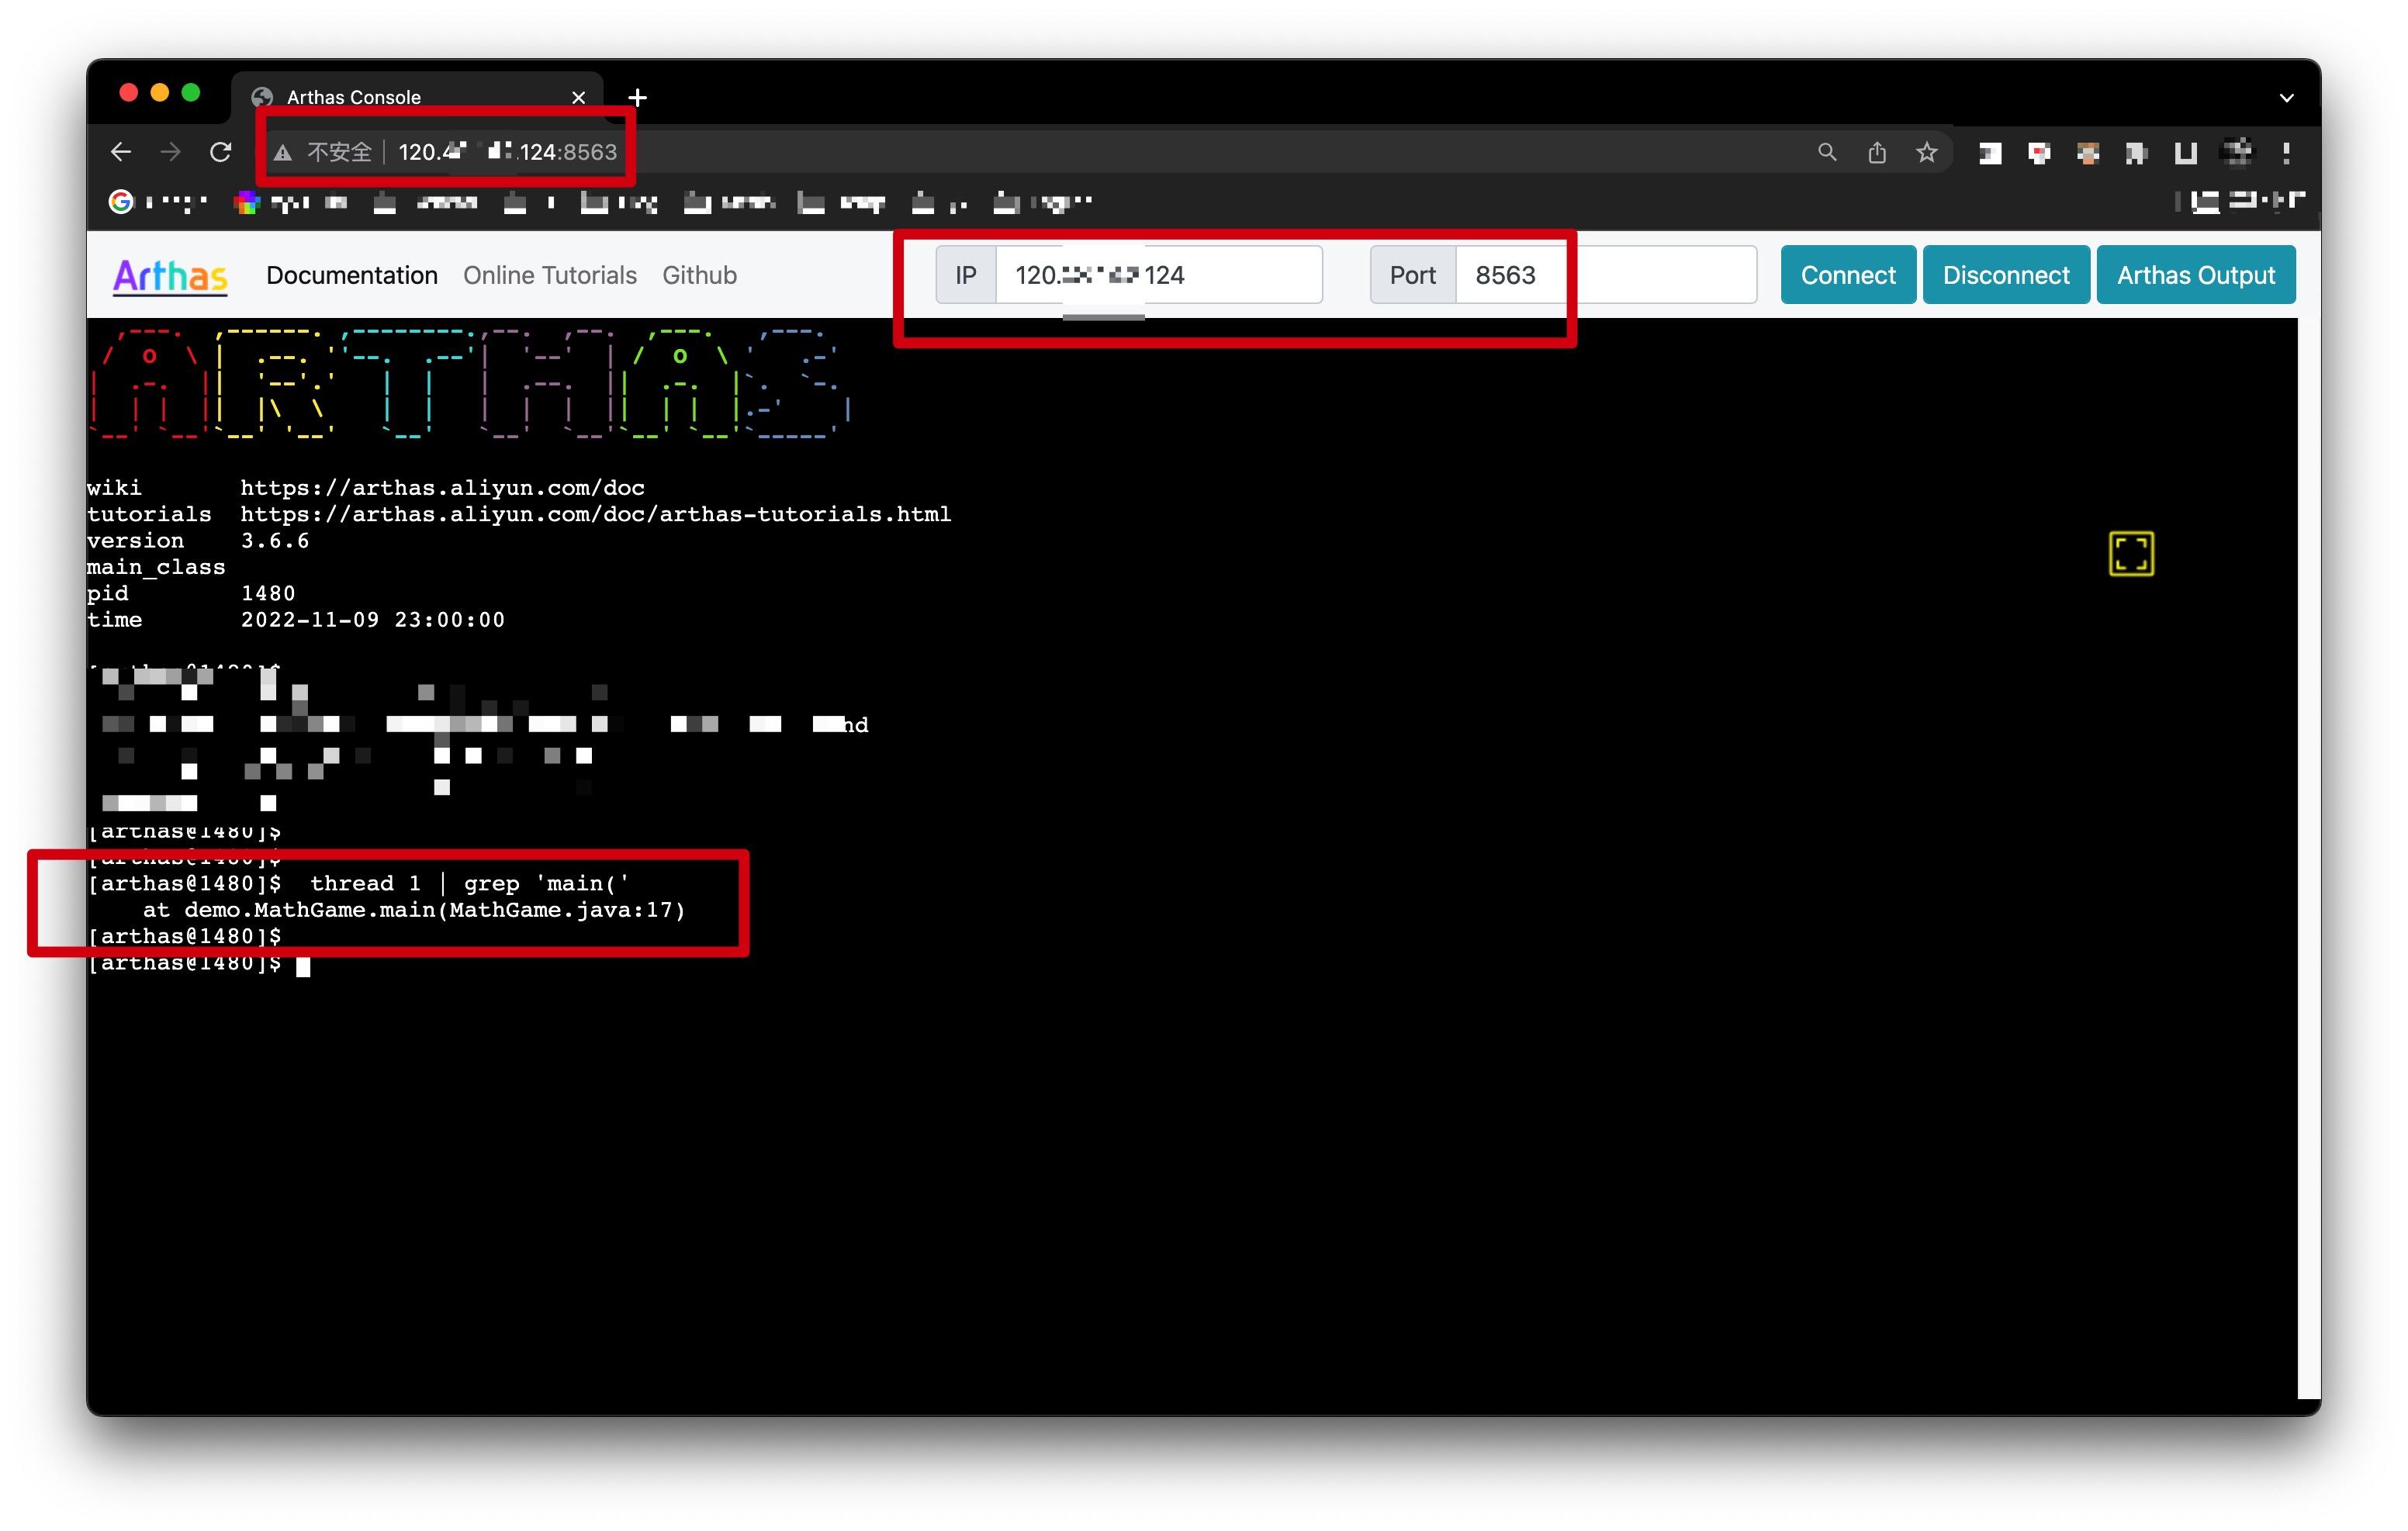Screen dimensions: 2408x1531
Task: Click the Arthas Output button
Action: pos(2195,275)
